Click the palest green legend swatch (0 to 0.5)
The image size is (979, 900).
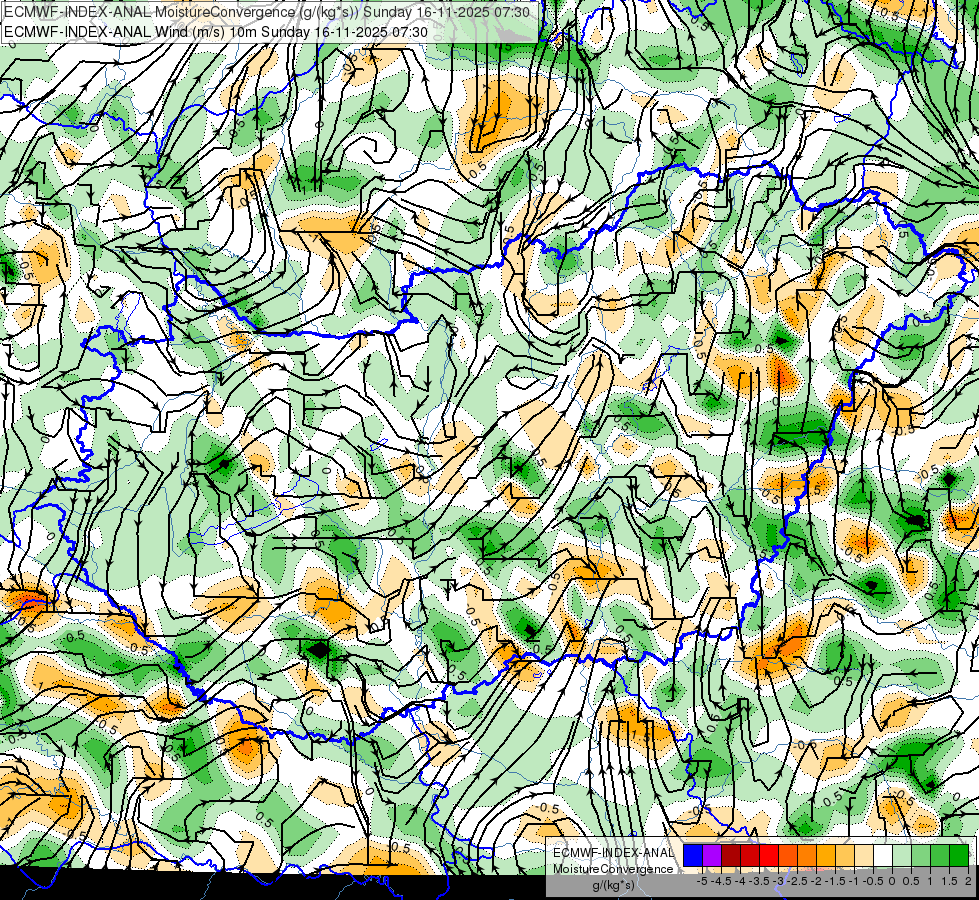point(902,855)
